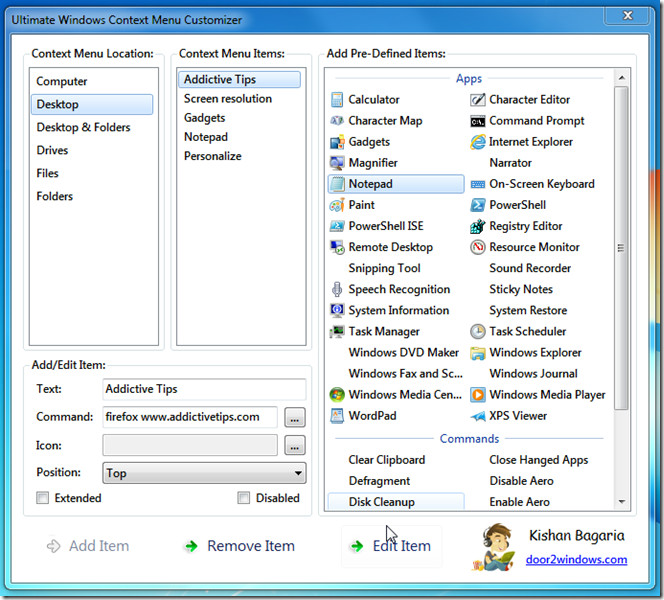The width and height of the screenshot is (664, 600).
Task: Click the scroll up arrow in pre-defined list
Action: coord(622,77)
